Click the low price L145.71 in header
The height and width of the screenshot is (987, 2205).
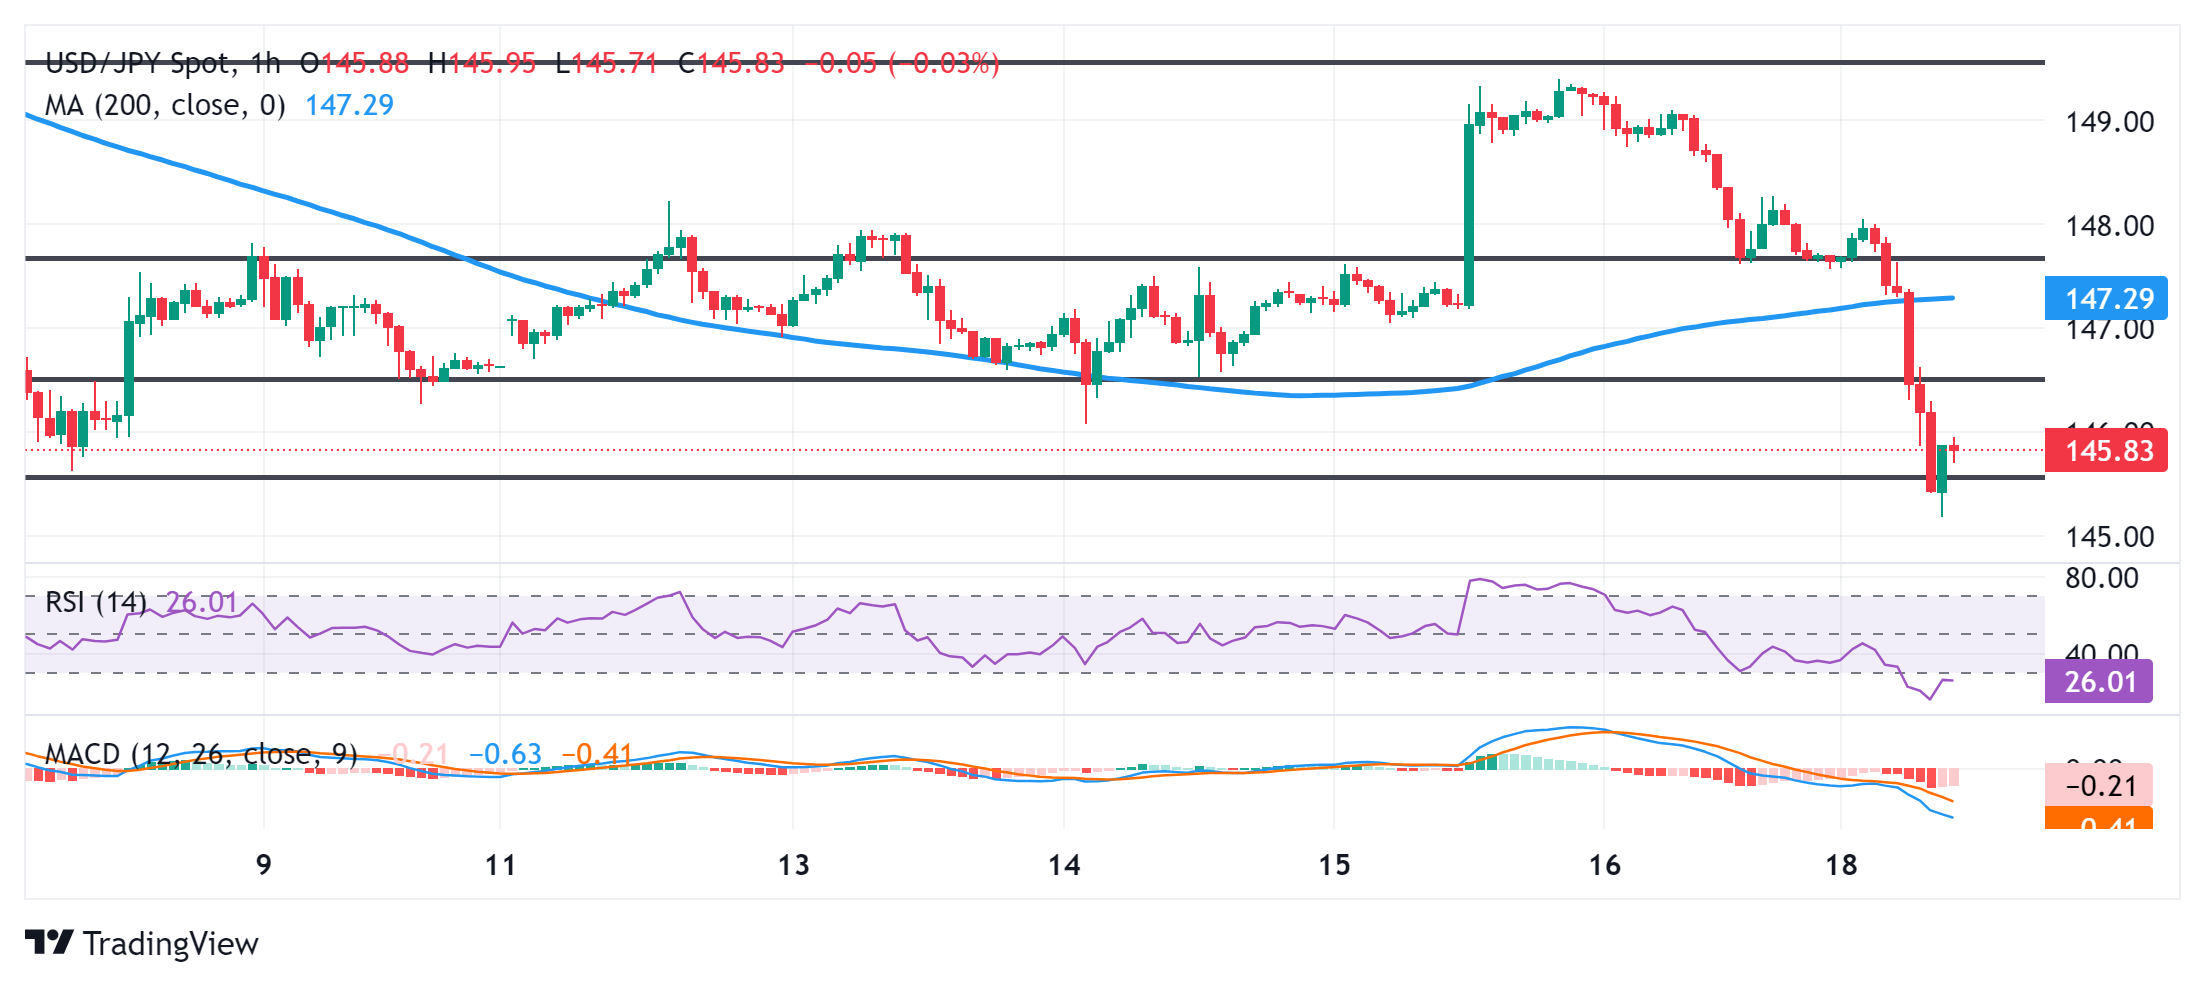tap(606, 63)
